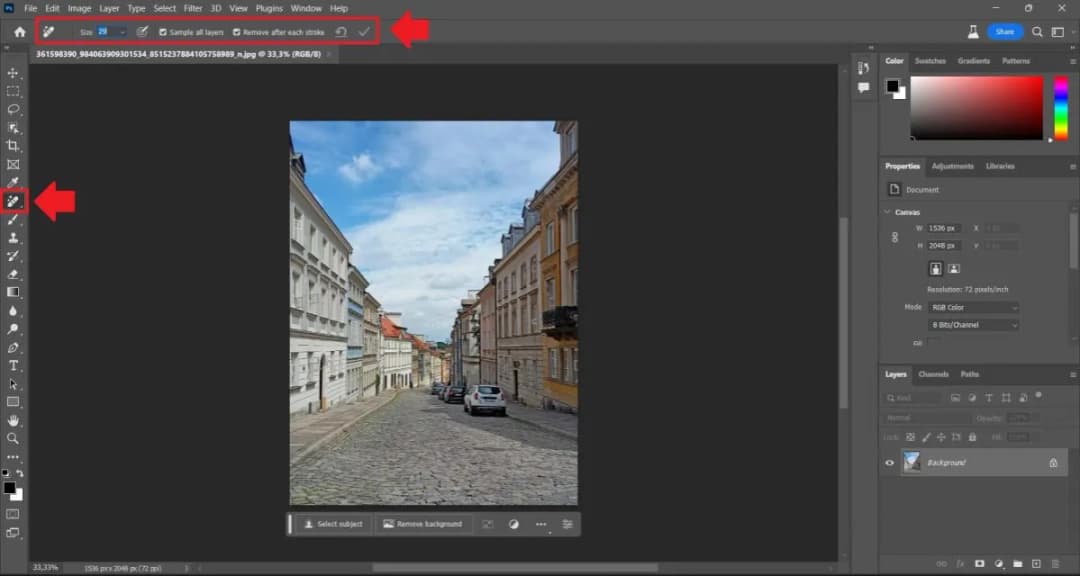Open the Size dropdown in the options bar

[x=122, y=31]
